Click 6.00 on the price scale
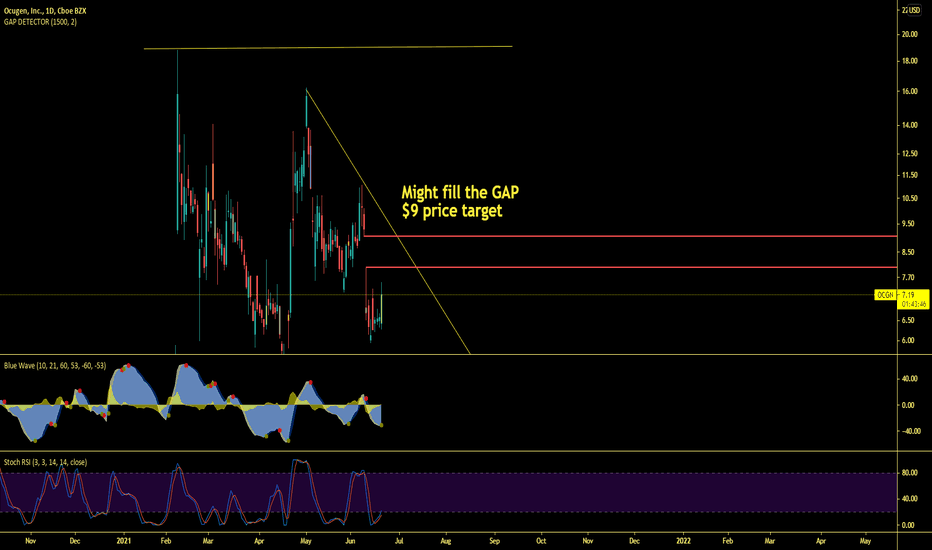Image resolution: width=932 pixels, height=550 pixels. [908, 341]
